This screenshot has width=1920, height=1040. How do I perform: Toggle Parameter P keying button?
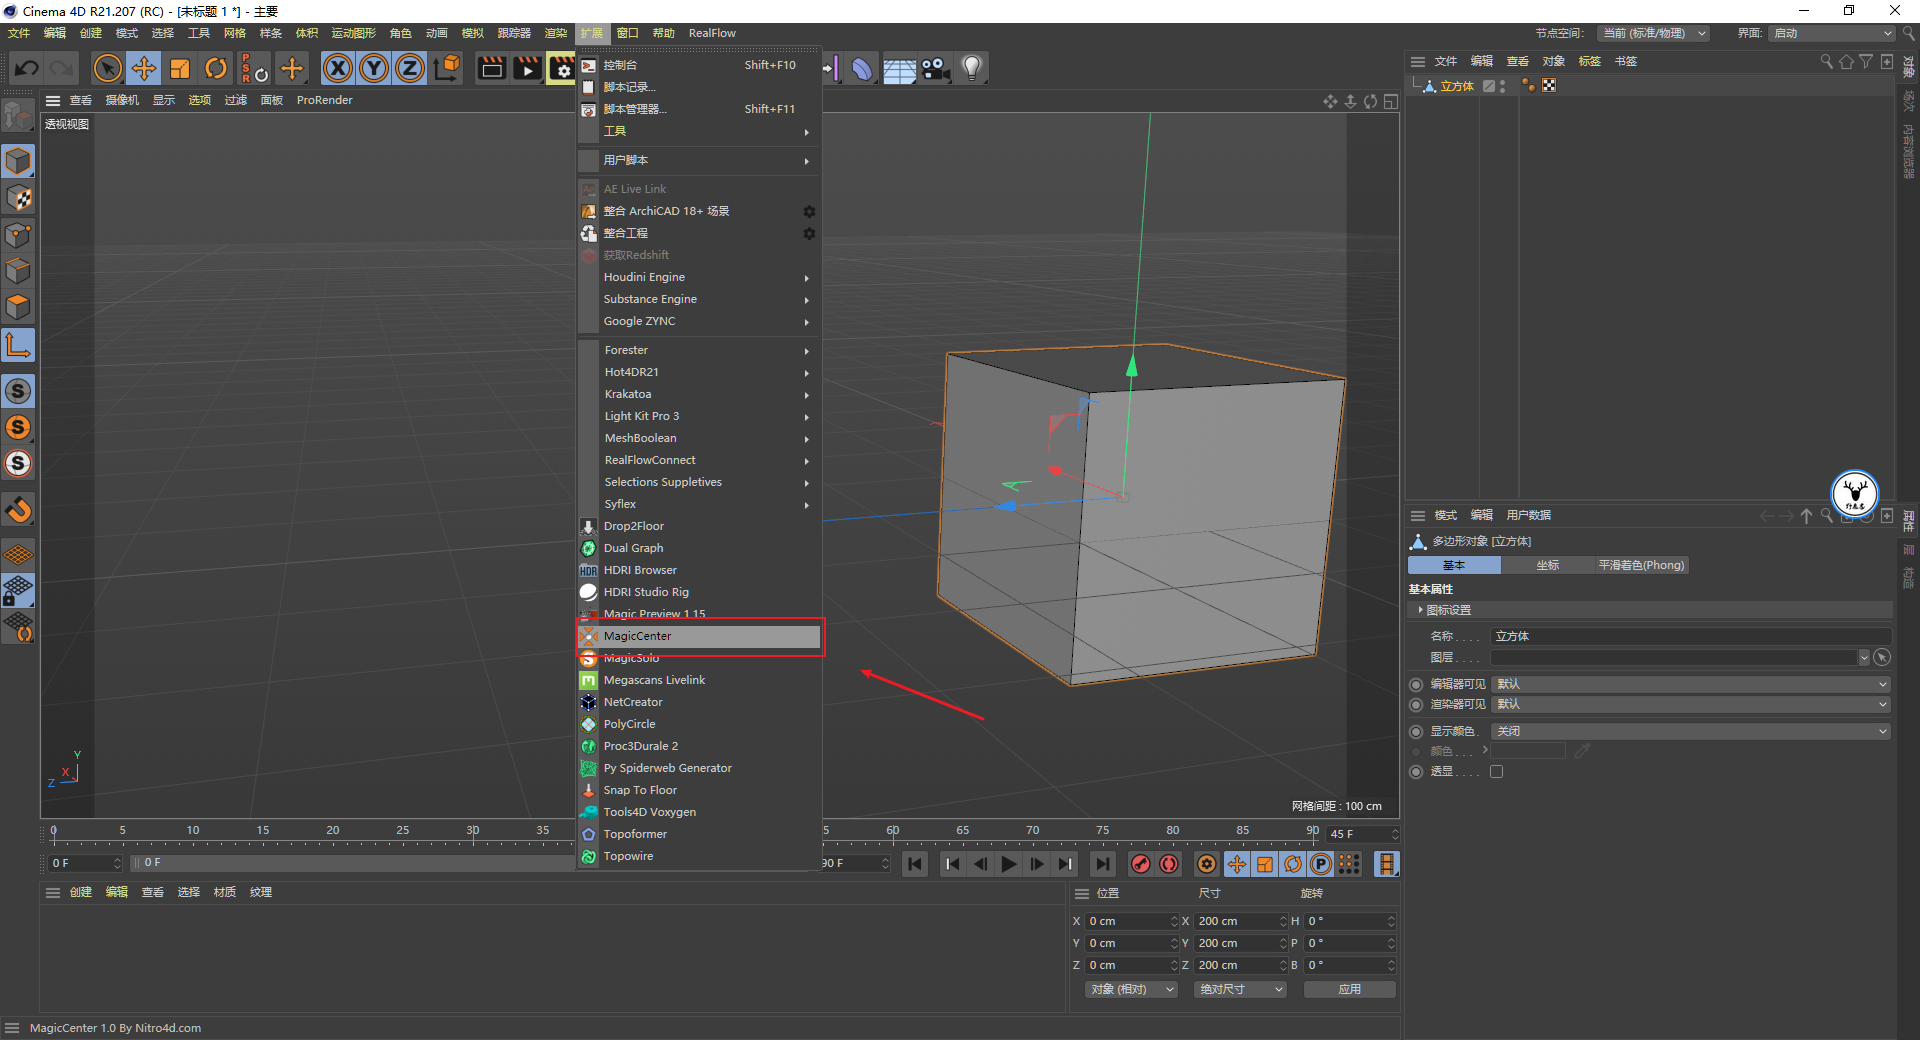(x=1321, y=864)
